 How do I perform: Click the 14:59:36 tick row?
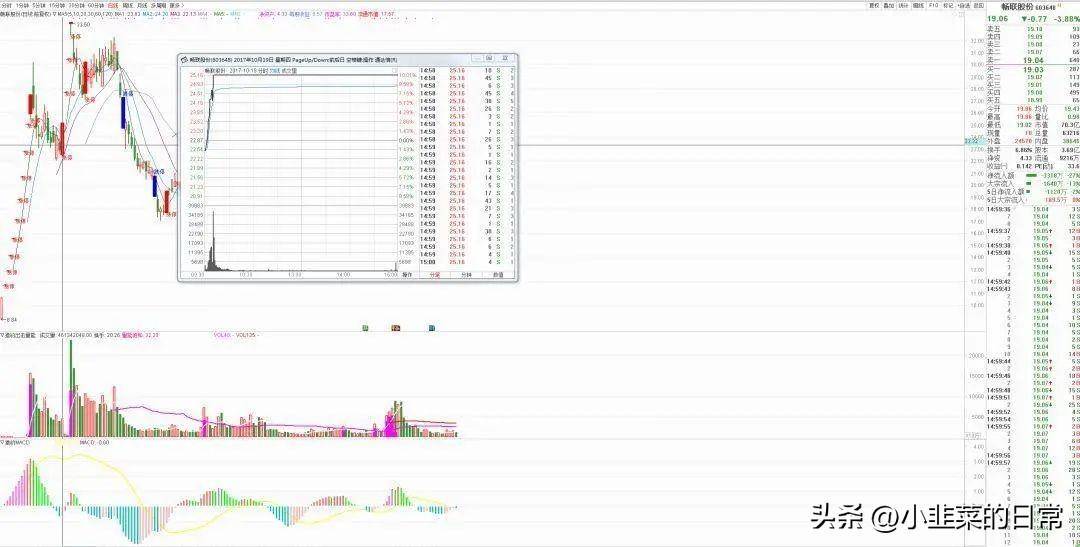[x=1032, y=209]
